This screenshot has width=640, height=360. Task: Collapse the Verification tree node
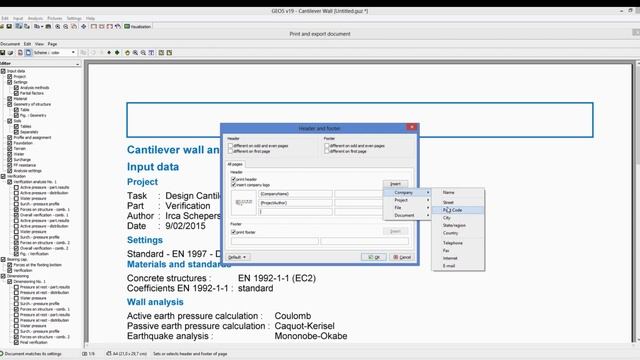[x=3, y=176]
